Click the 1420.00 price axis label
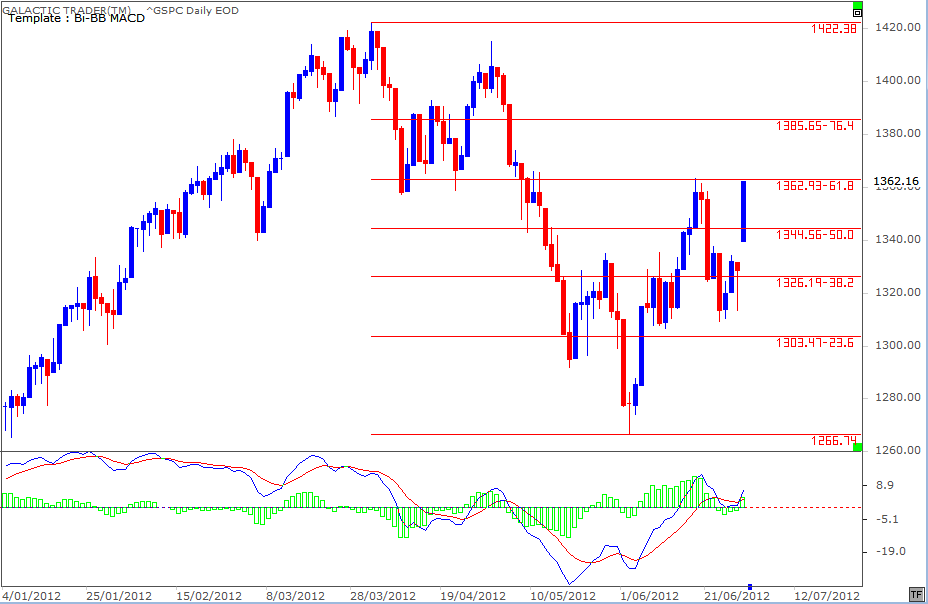The height and width of the screenshot is (604, 928). (898, 28)
